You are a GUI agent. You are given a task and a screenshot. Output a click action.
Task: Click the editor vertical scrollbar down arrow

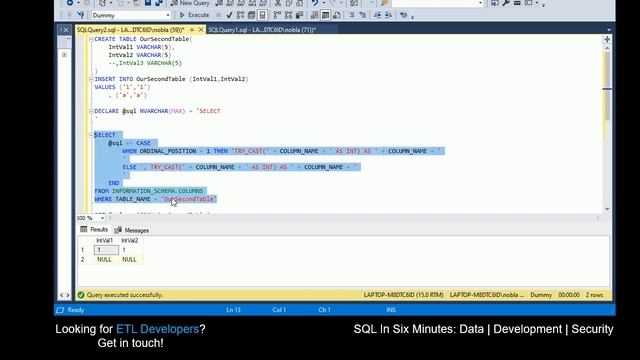607,209
